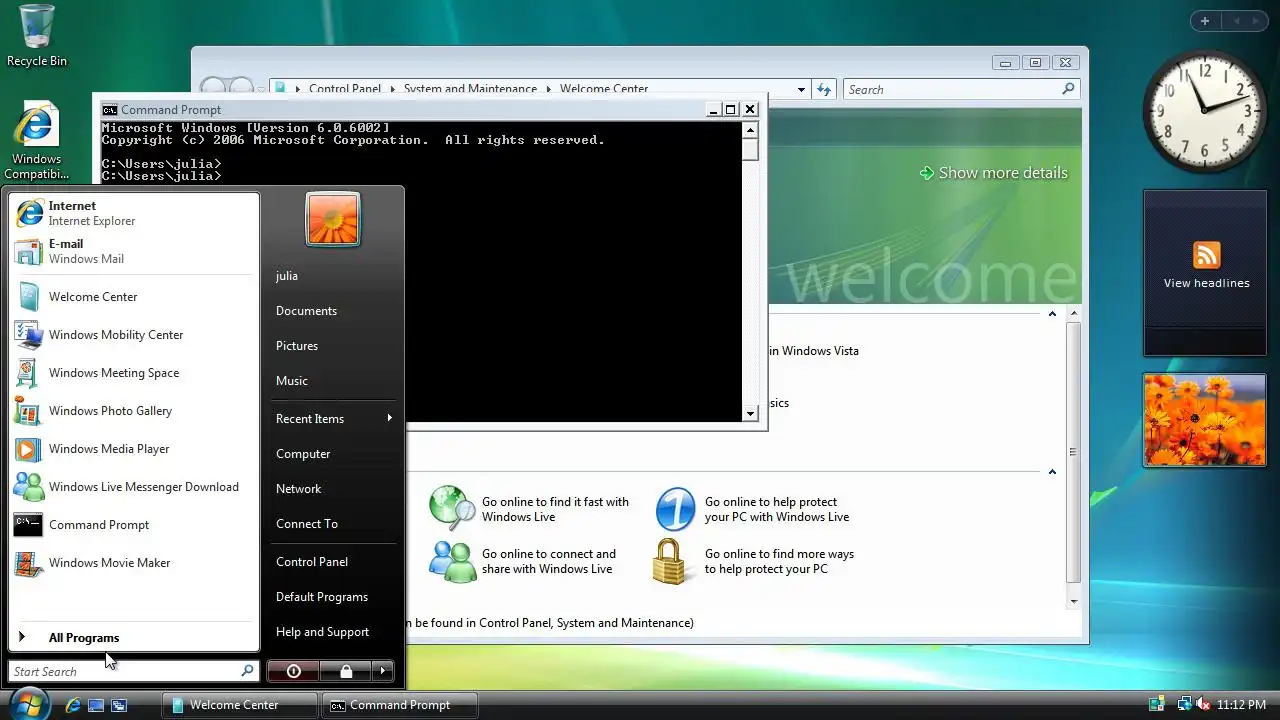Open shutdown options arrow menu
Screen dimensions: 1280x720
click(383, 671)
